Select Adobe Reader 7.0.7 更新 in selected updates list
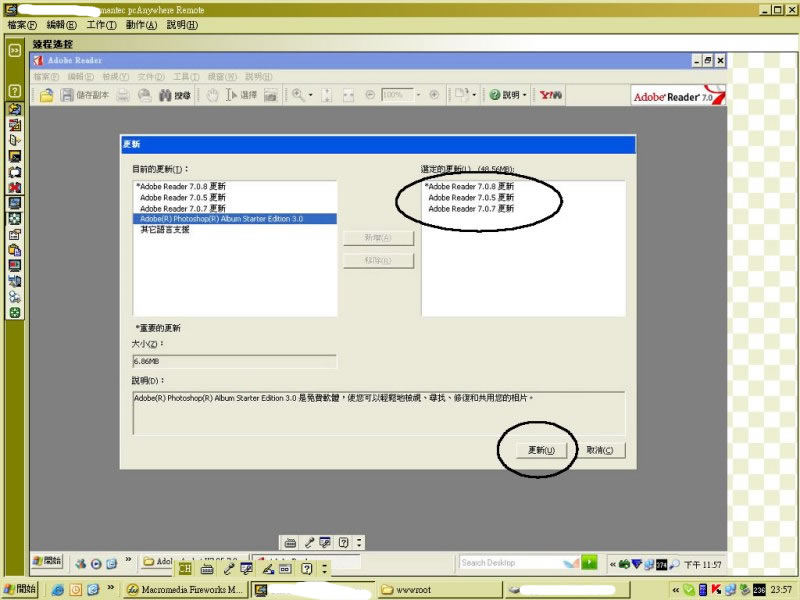 coord(471,209)
